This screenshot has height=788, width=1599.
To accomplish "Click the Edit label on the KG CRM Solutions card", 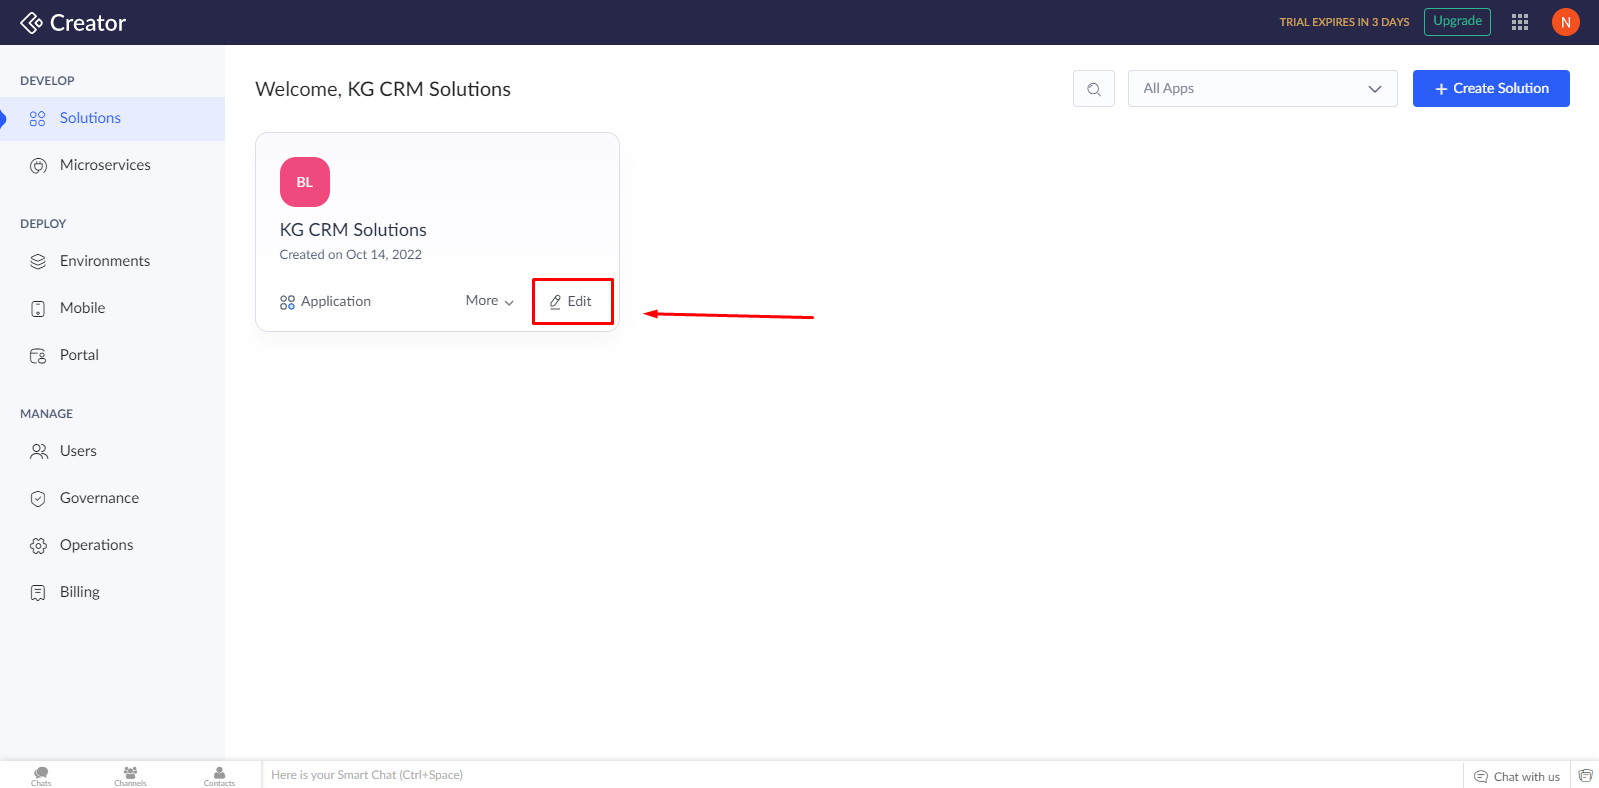I will pyautogui.click(x=580, y=301).
